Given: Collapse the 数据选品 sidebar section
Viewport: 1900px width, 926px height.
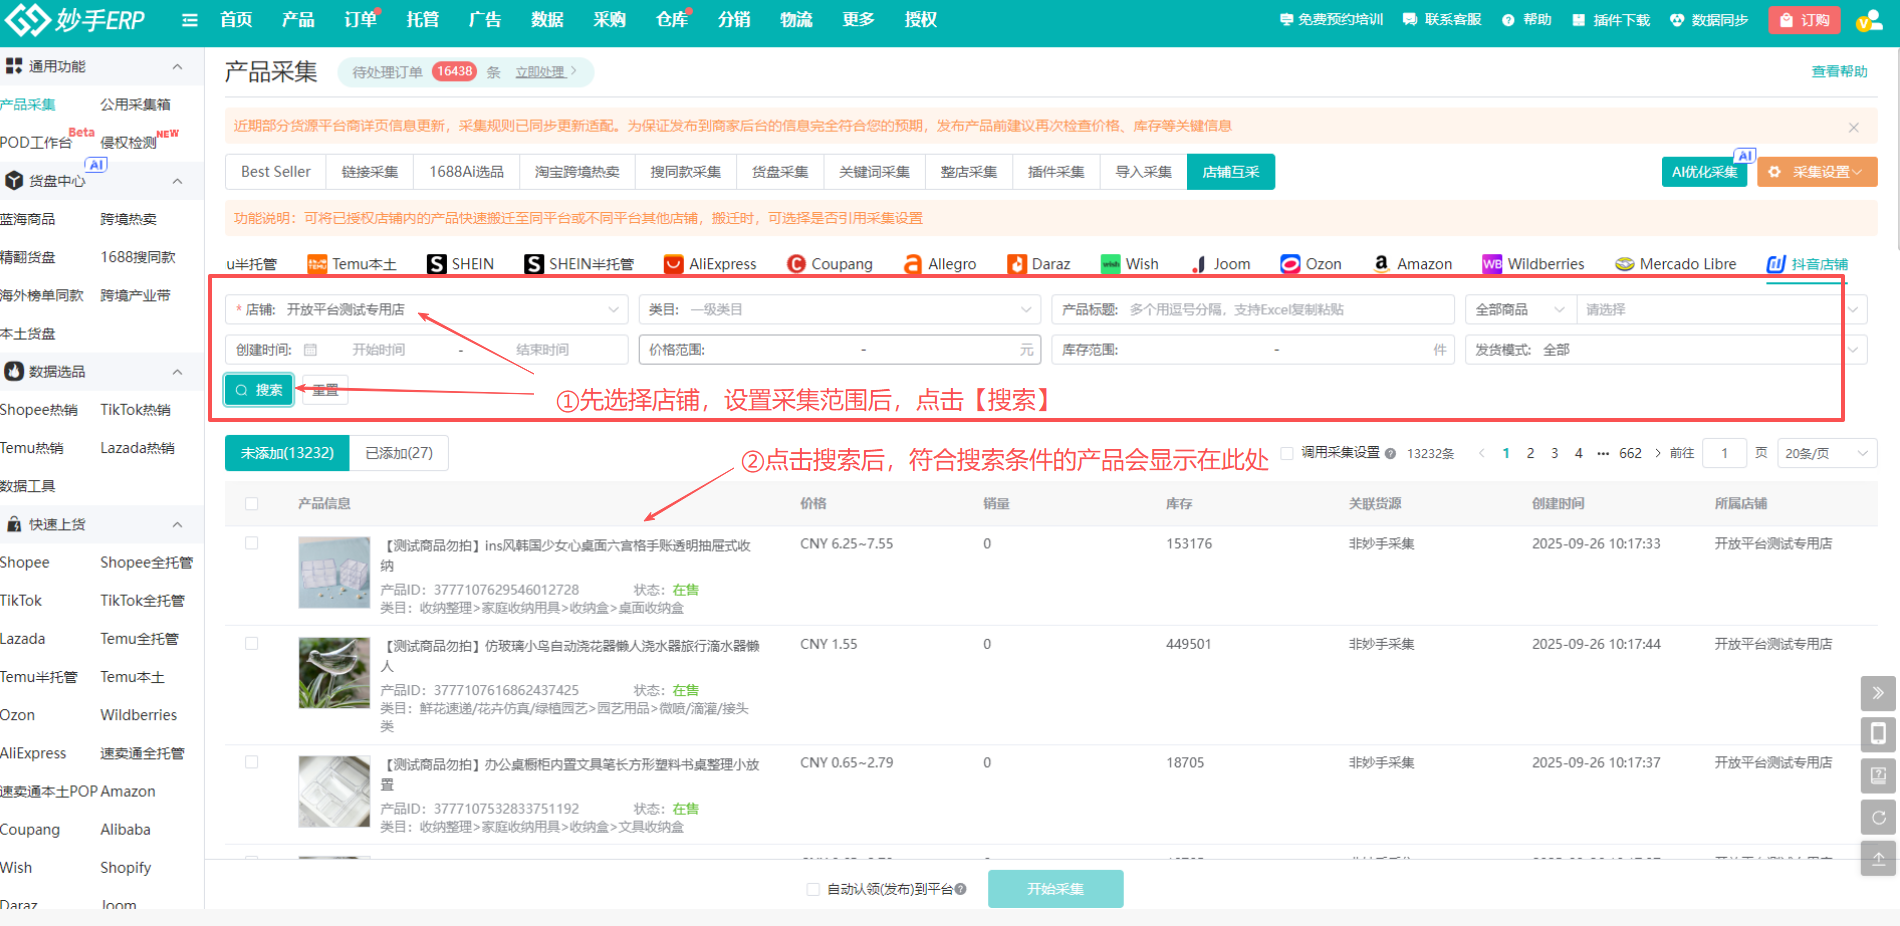Looking at the screenshot, I should pyautogui.click(x=177, y=372).
